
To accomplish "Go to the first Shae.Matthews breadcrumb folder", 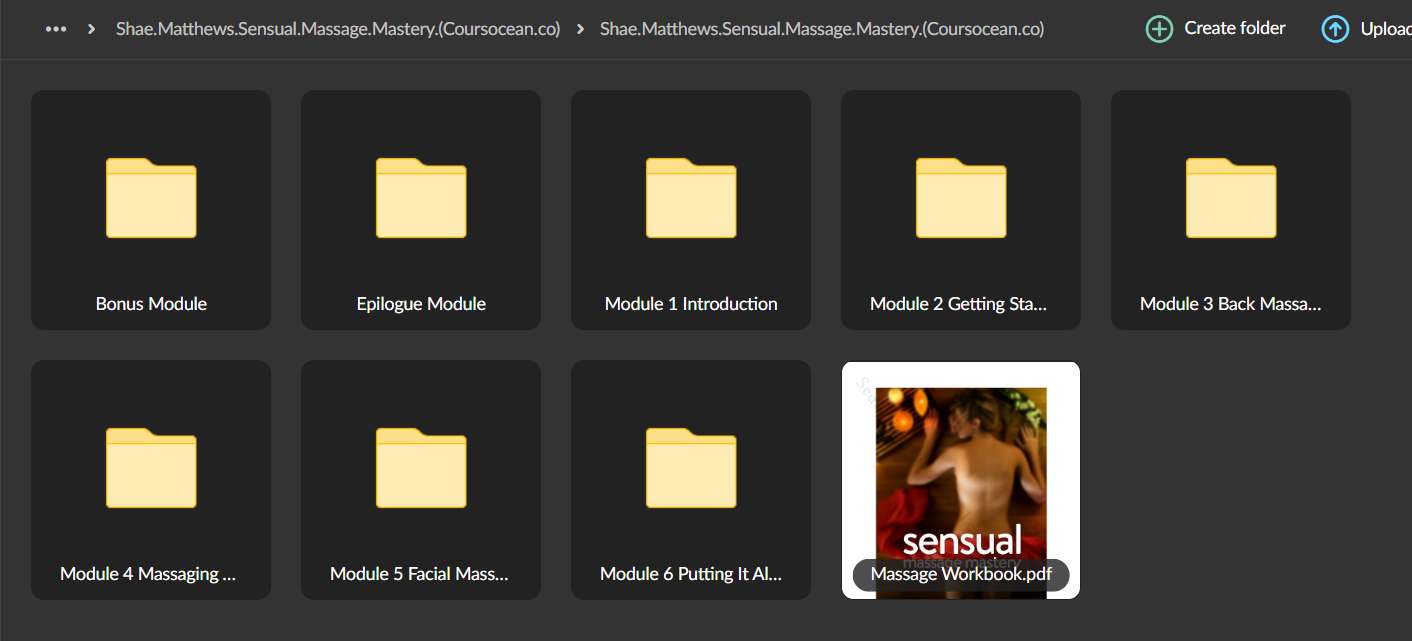I will click(x=338, y=29).
